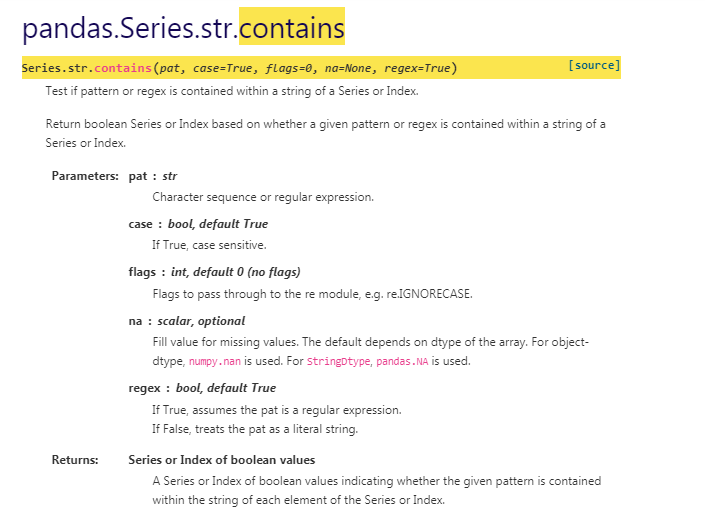Click the Series.str.contains function signature

pos(239,68)
